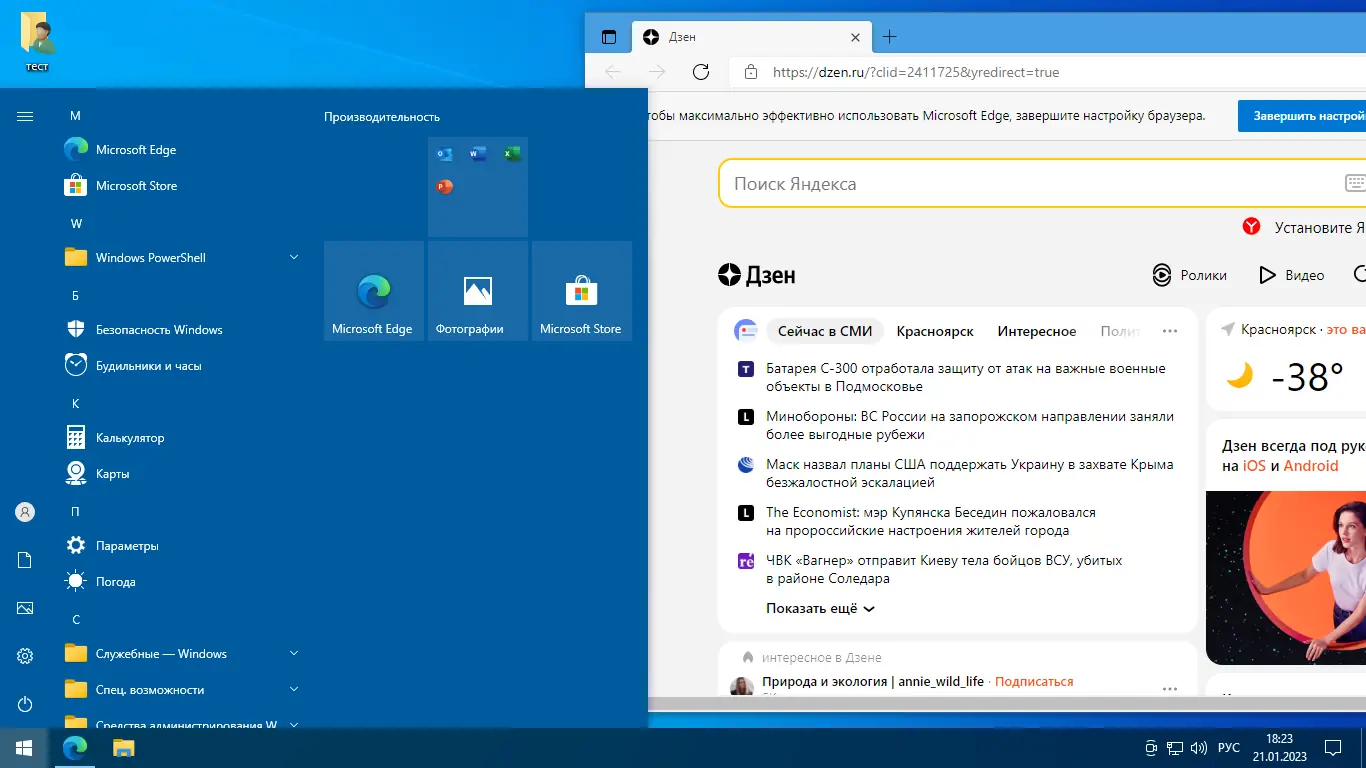
Task: Open the notification center icon
Action: coord(1333,748)
